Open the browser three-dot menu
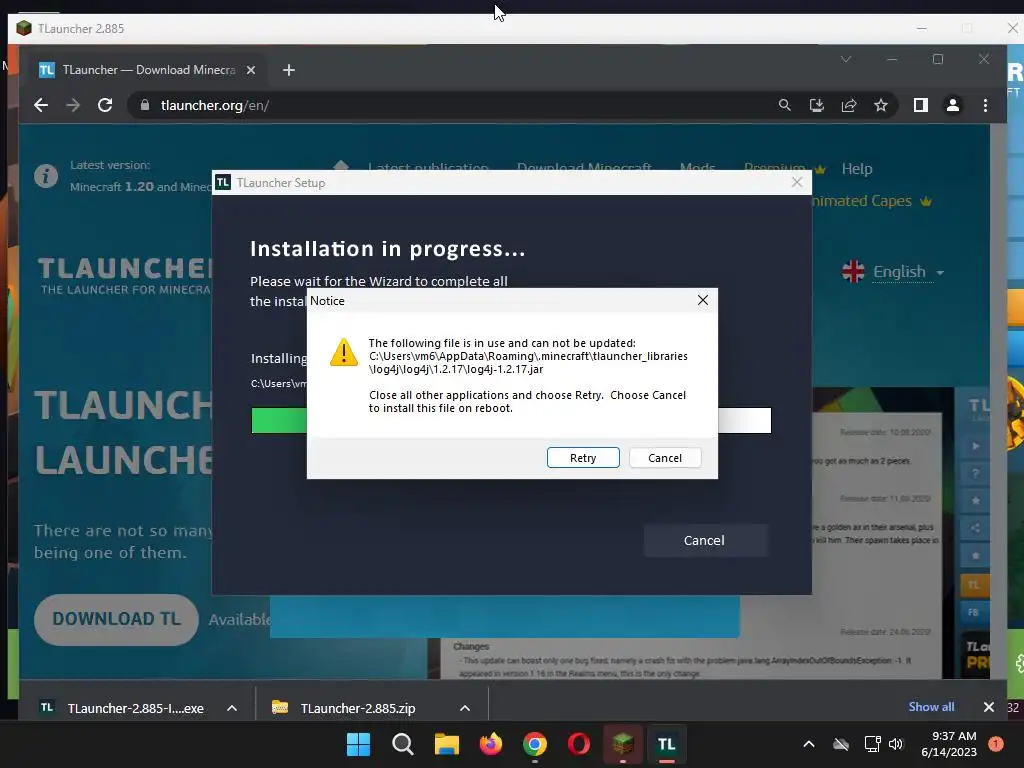Image resolution: width=1024 pixels, height=768 pixels. click(x=985, y=105)
